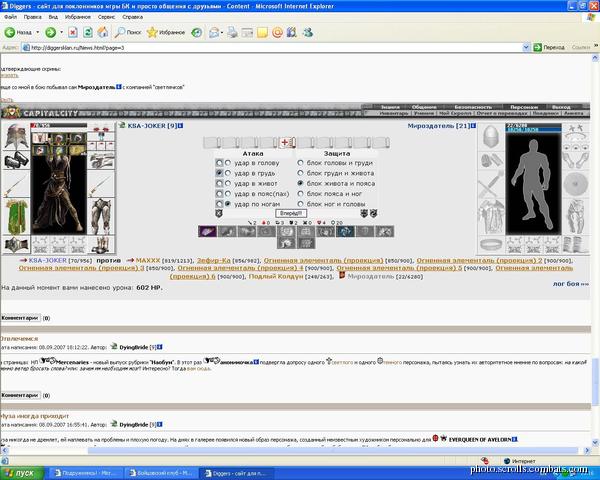Click shield icon left of Вперёд button

point(219,213)
